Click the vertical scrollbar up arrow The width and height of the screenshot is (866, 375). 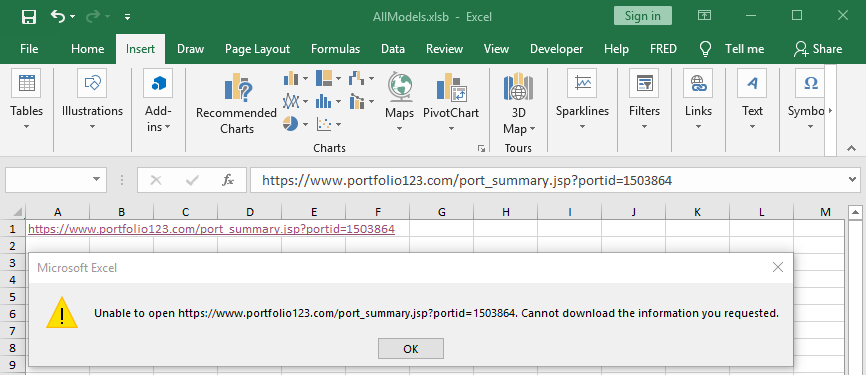[856, 212]
